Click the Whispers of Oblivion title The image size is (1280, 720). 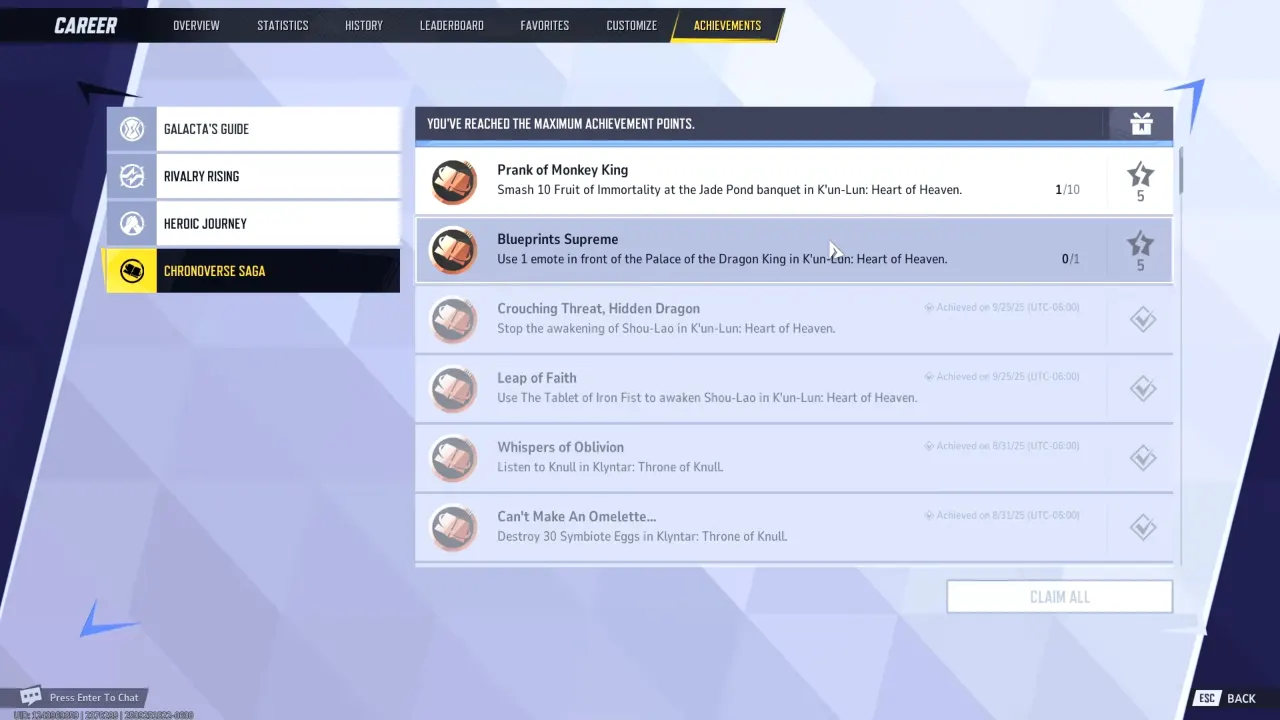(561, 447)
